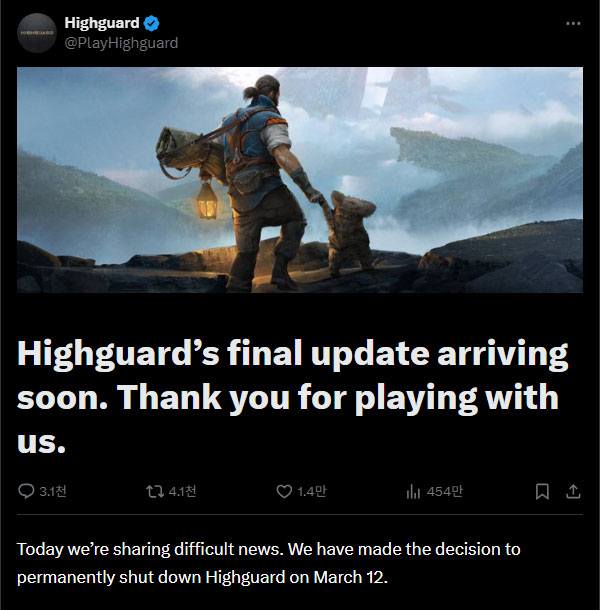Click the share upload arrow icon
Screen dimensions: 600x610
tap(573, 491)
